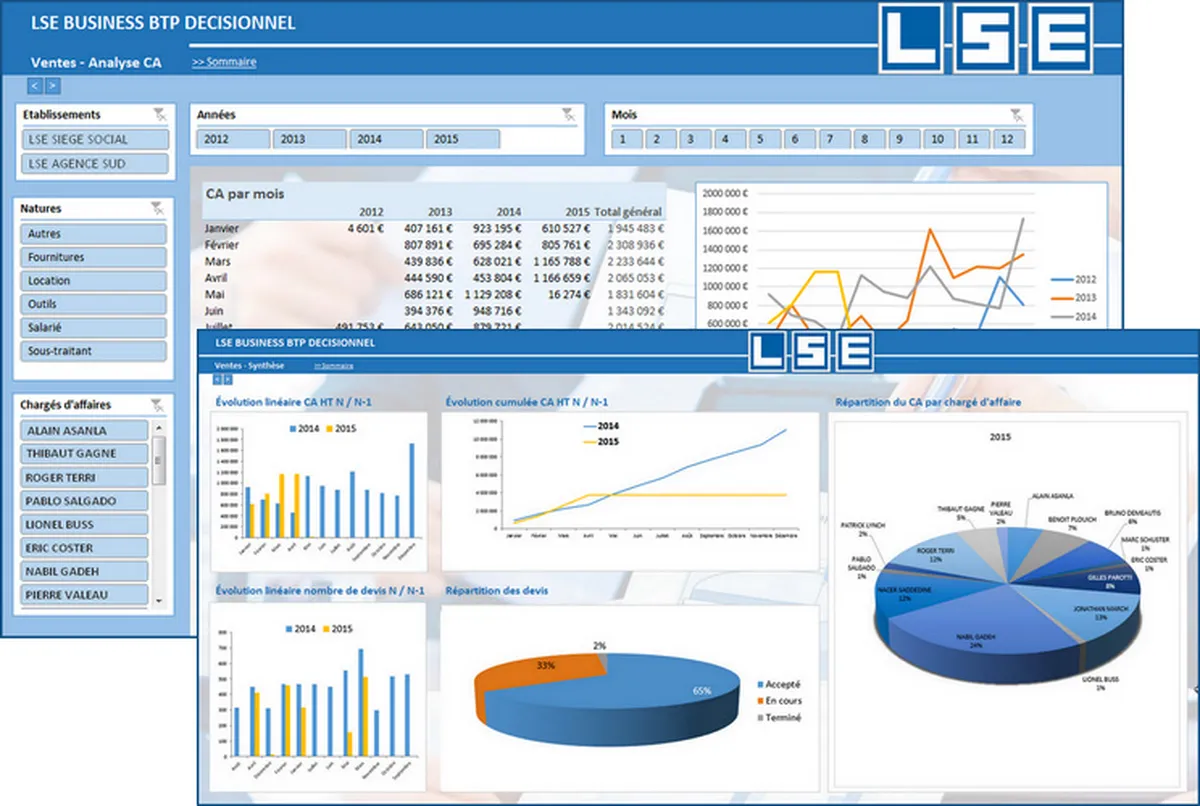Select month 1 in Mois slicer
The width and height of the screenshot is (1200, 806).
click(x=625, y=139)
